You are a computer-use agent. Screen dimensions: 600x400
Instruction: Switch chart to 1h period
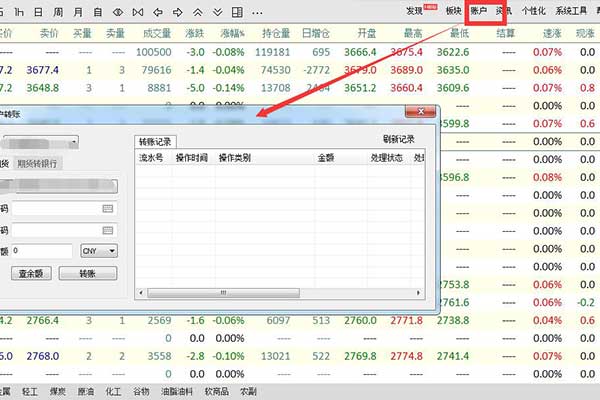click(x=19, y=12)
